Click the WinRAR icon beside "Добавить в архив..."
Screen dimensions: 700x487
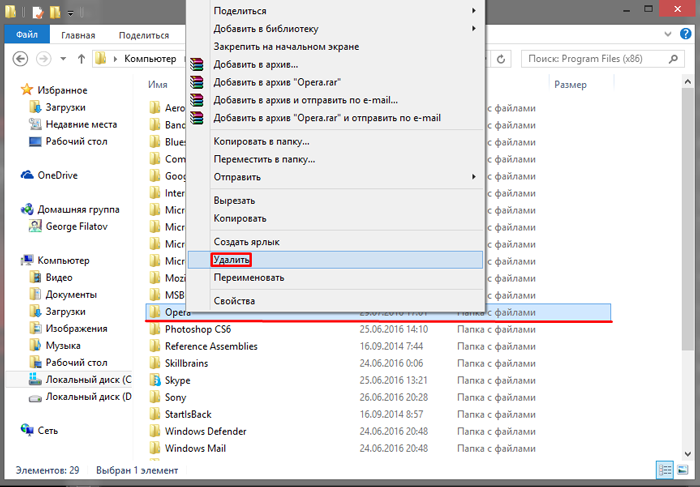coord(196,64)
